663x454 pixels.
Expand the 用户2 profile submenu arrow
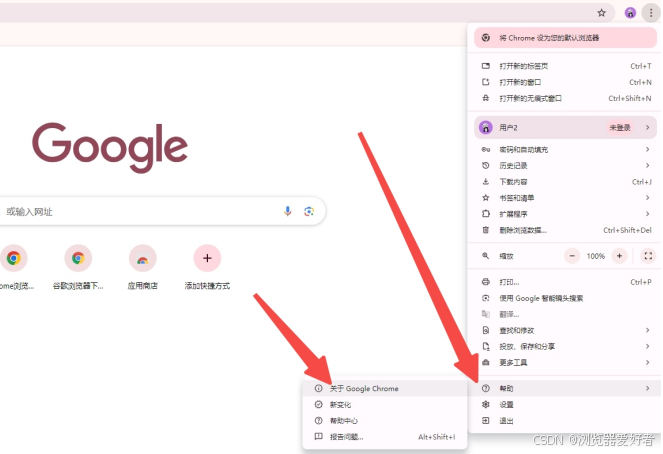point(647,127)
